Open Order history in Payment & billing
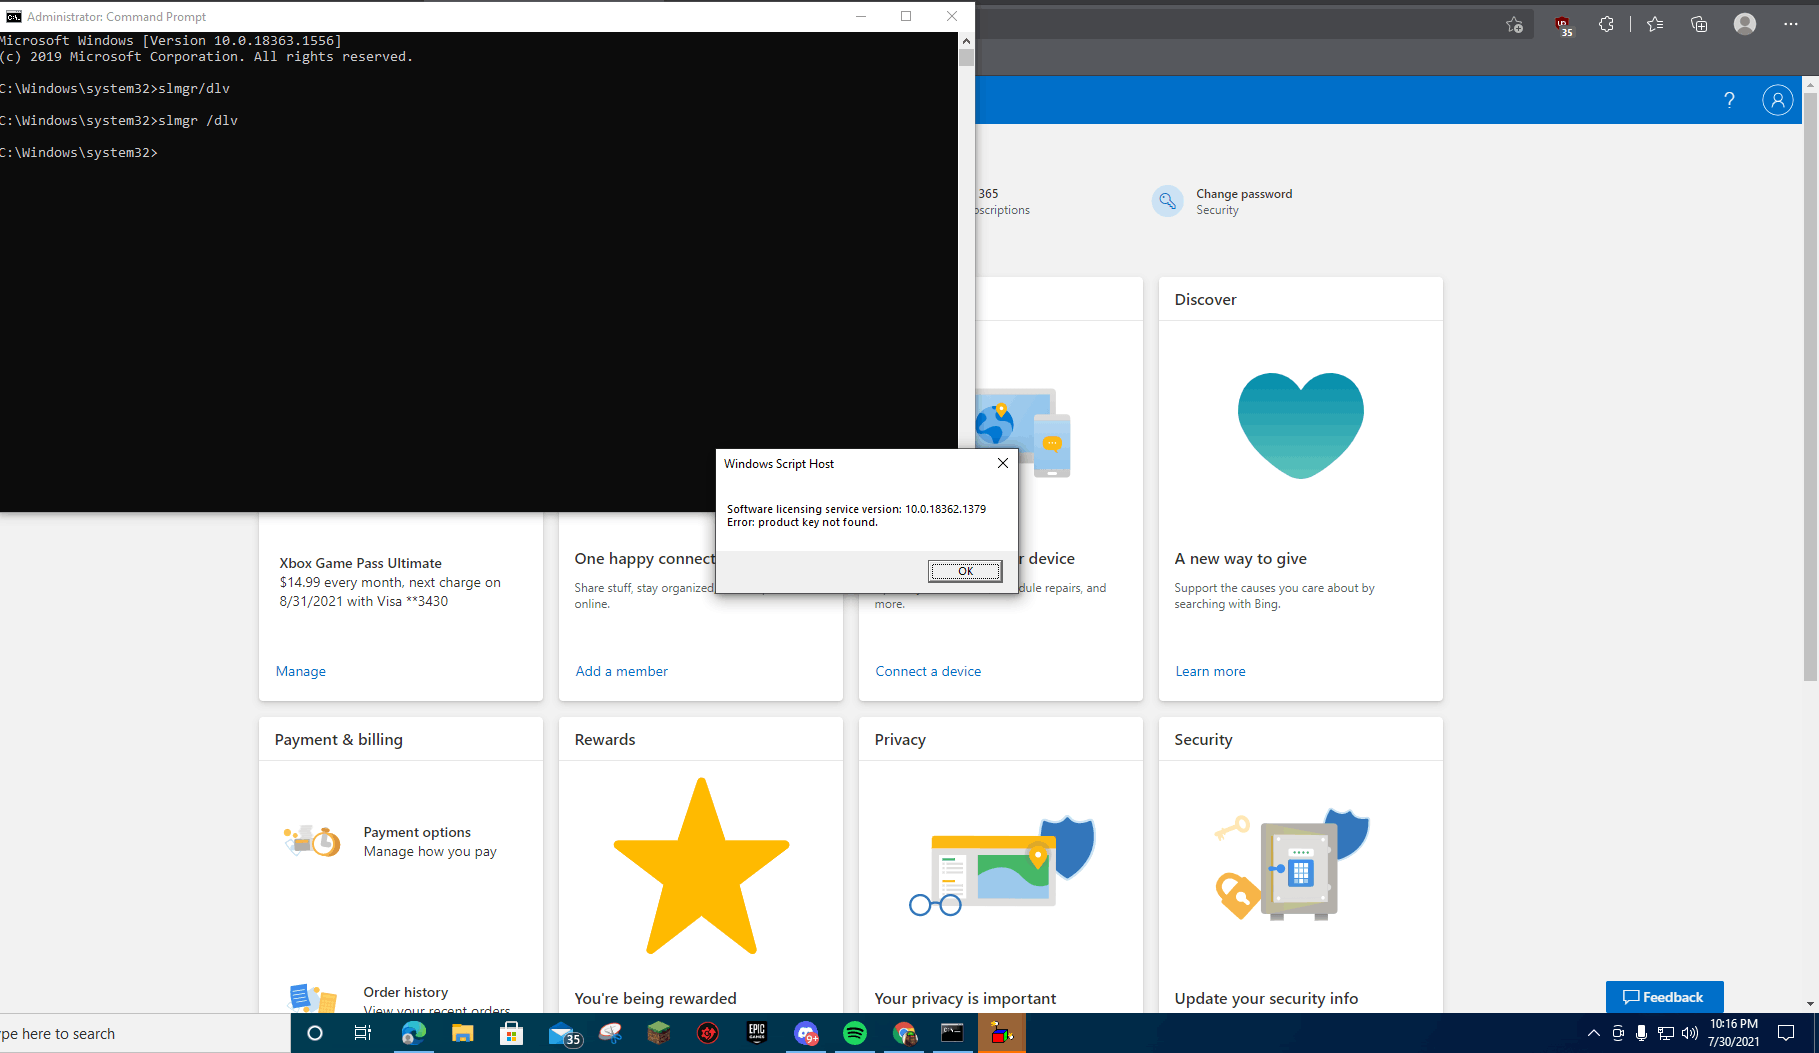 (x=405, y=992)
